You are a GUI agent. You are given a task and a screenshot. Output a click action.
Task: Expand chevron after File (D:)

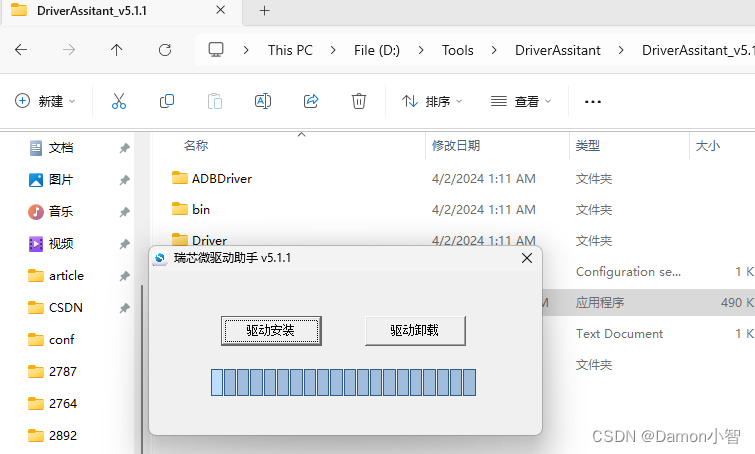(421, 50)
